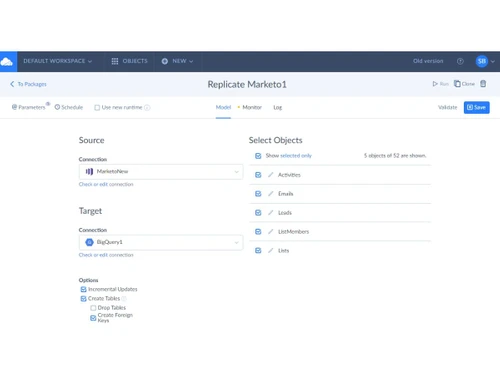Open the New menu
Screen dimensions: 500x375
(177, 61)
